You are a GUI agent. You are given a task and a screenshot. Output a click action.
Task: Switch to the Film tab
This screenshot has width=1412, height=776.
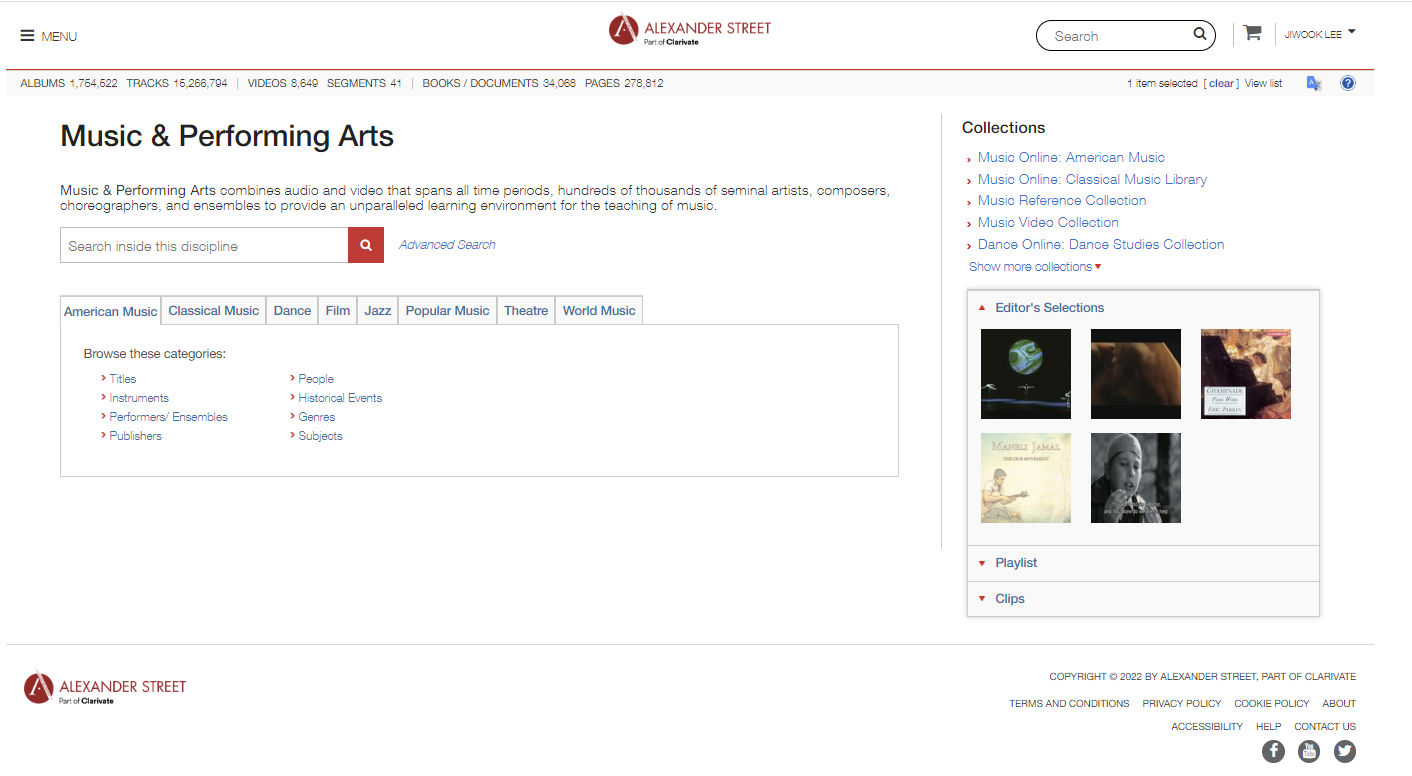(338, 311)
